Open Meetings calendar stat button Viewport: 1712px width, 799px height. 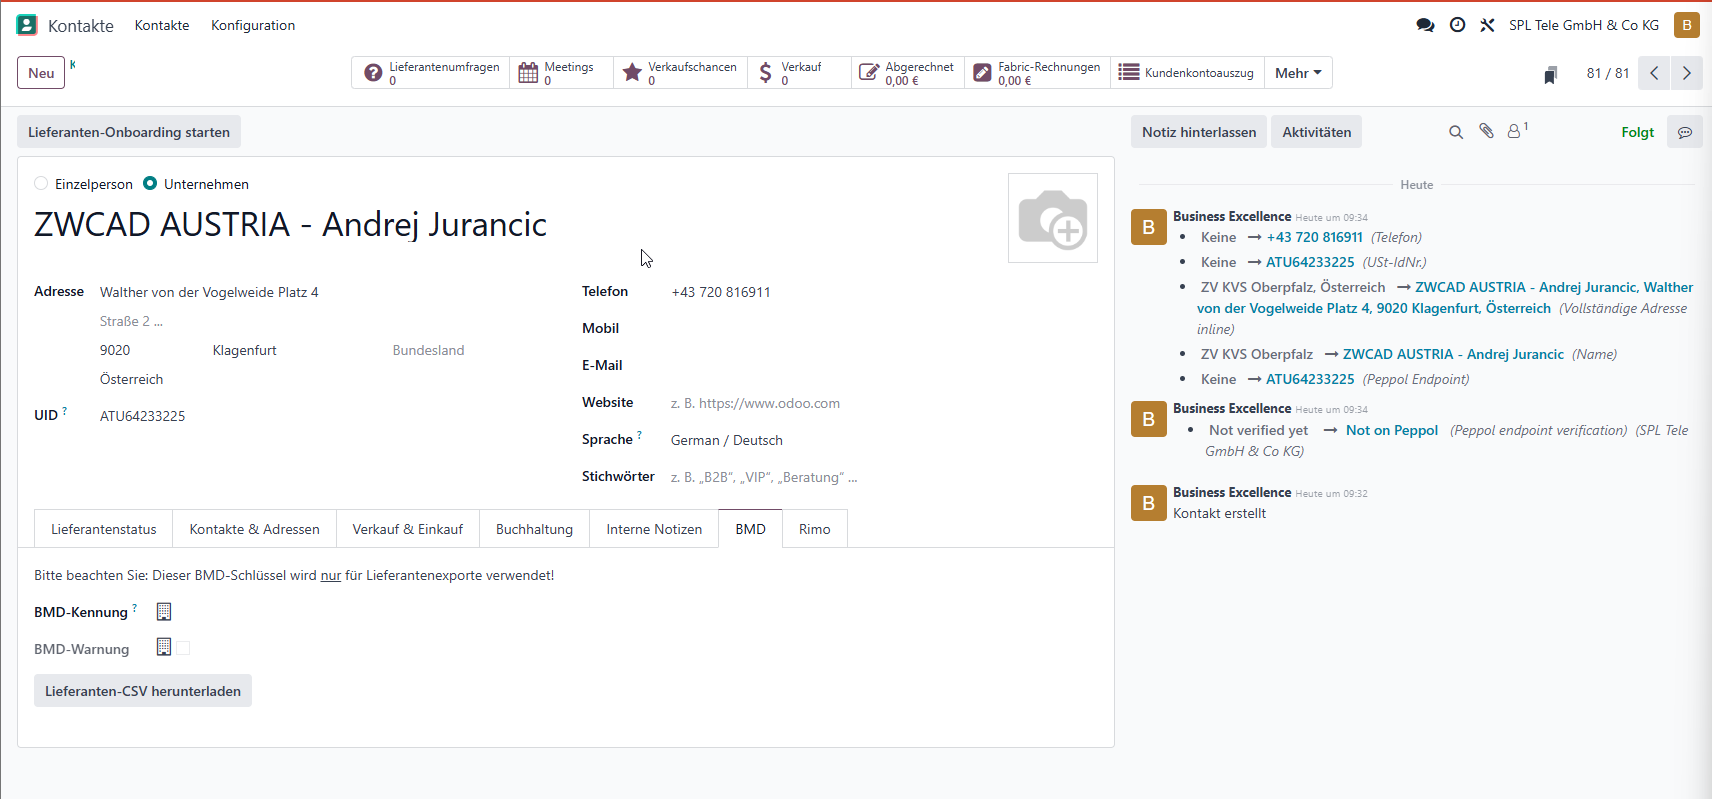coord(562,73)
